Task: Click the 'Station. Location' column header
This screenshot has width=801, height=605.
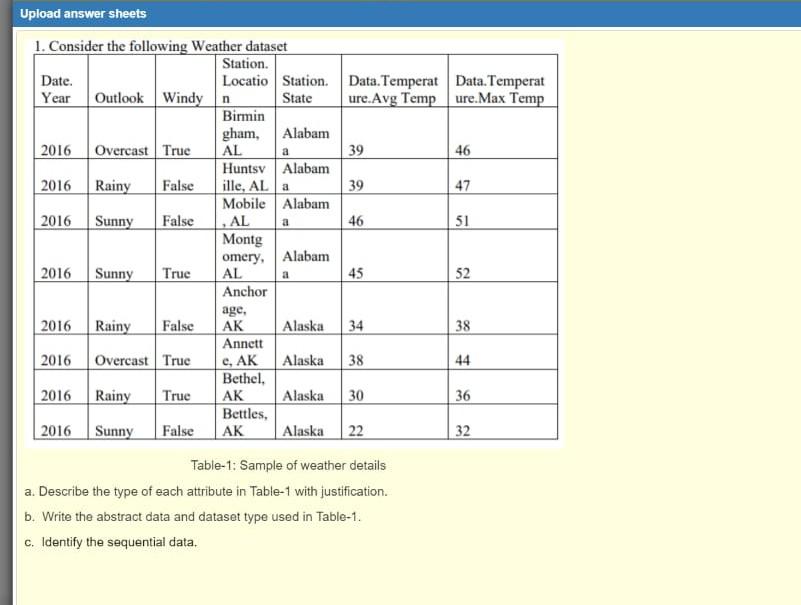Action: [x=245, y=80]
